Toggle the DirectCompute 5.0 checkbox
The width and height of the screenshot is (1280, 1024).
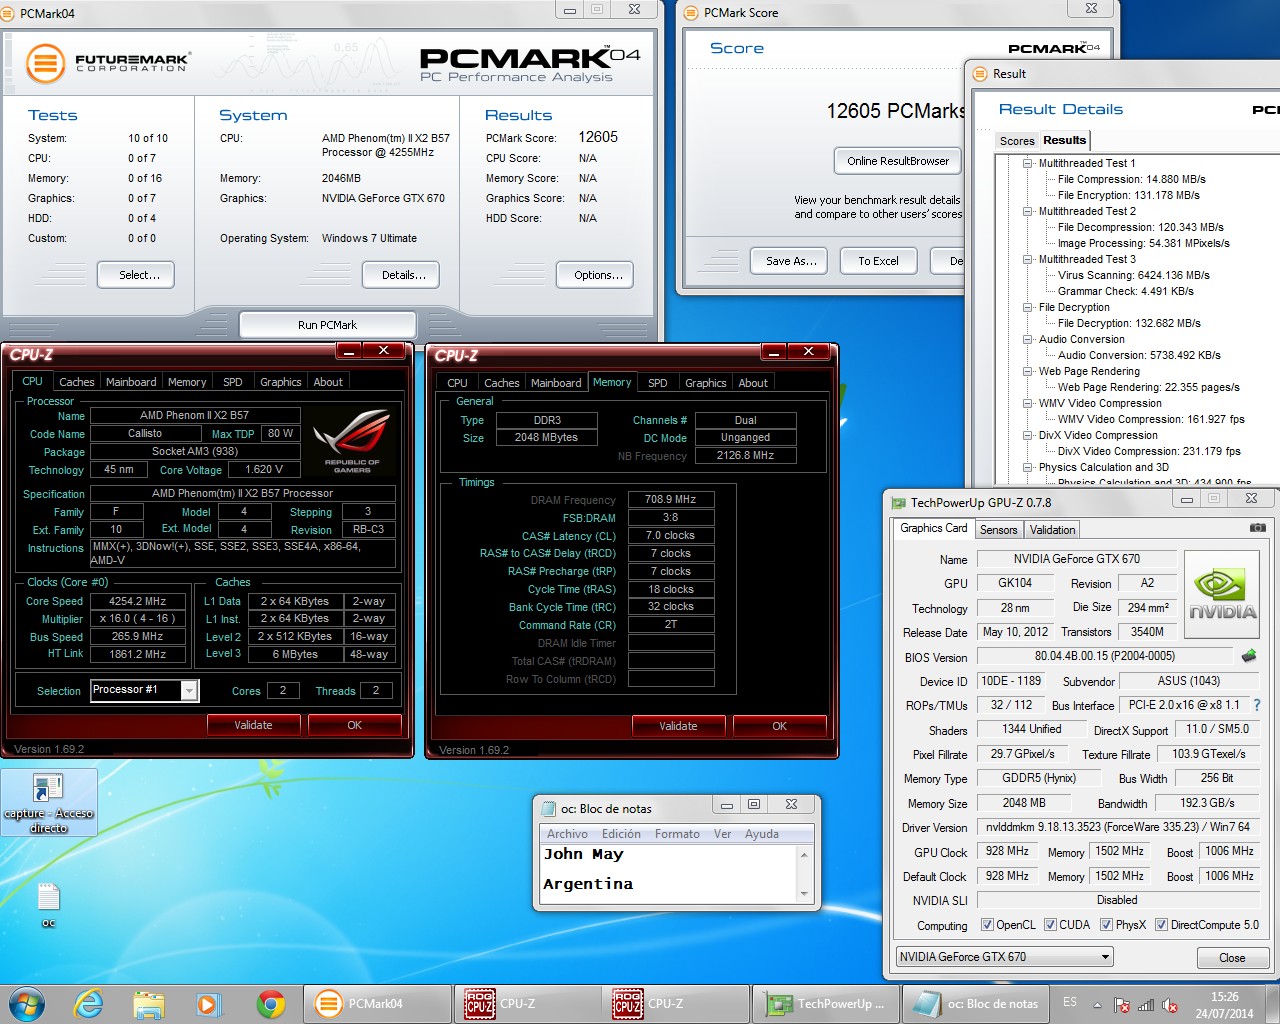pyautogui.click(x=1161, y=925)
